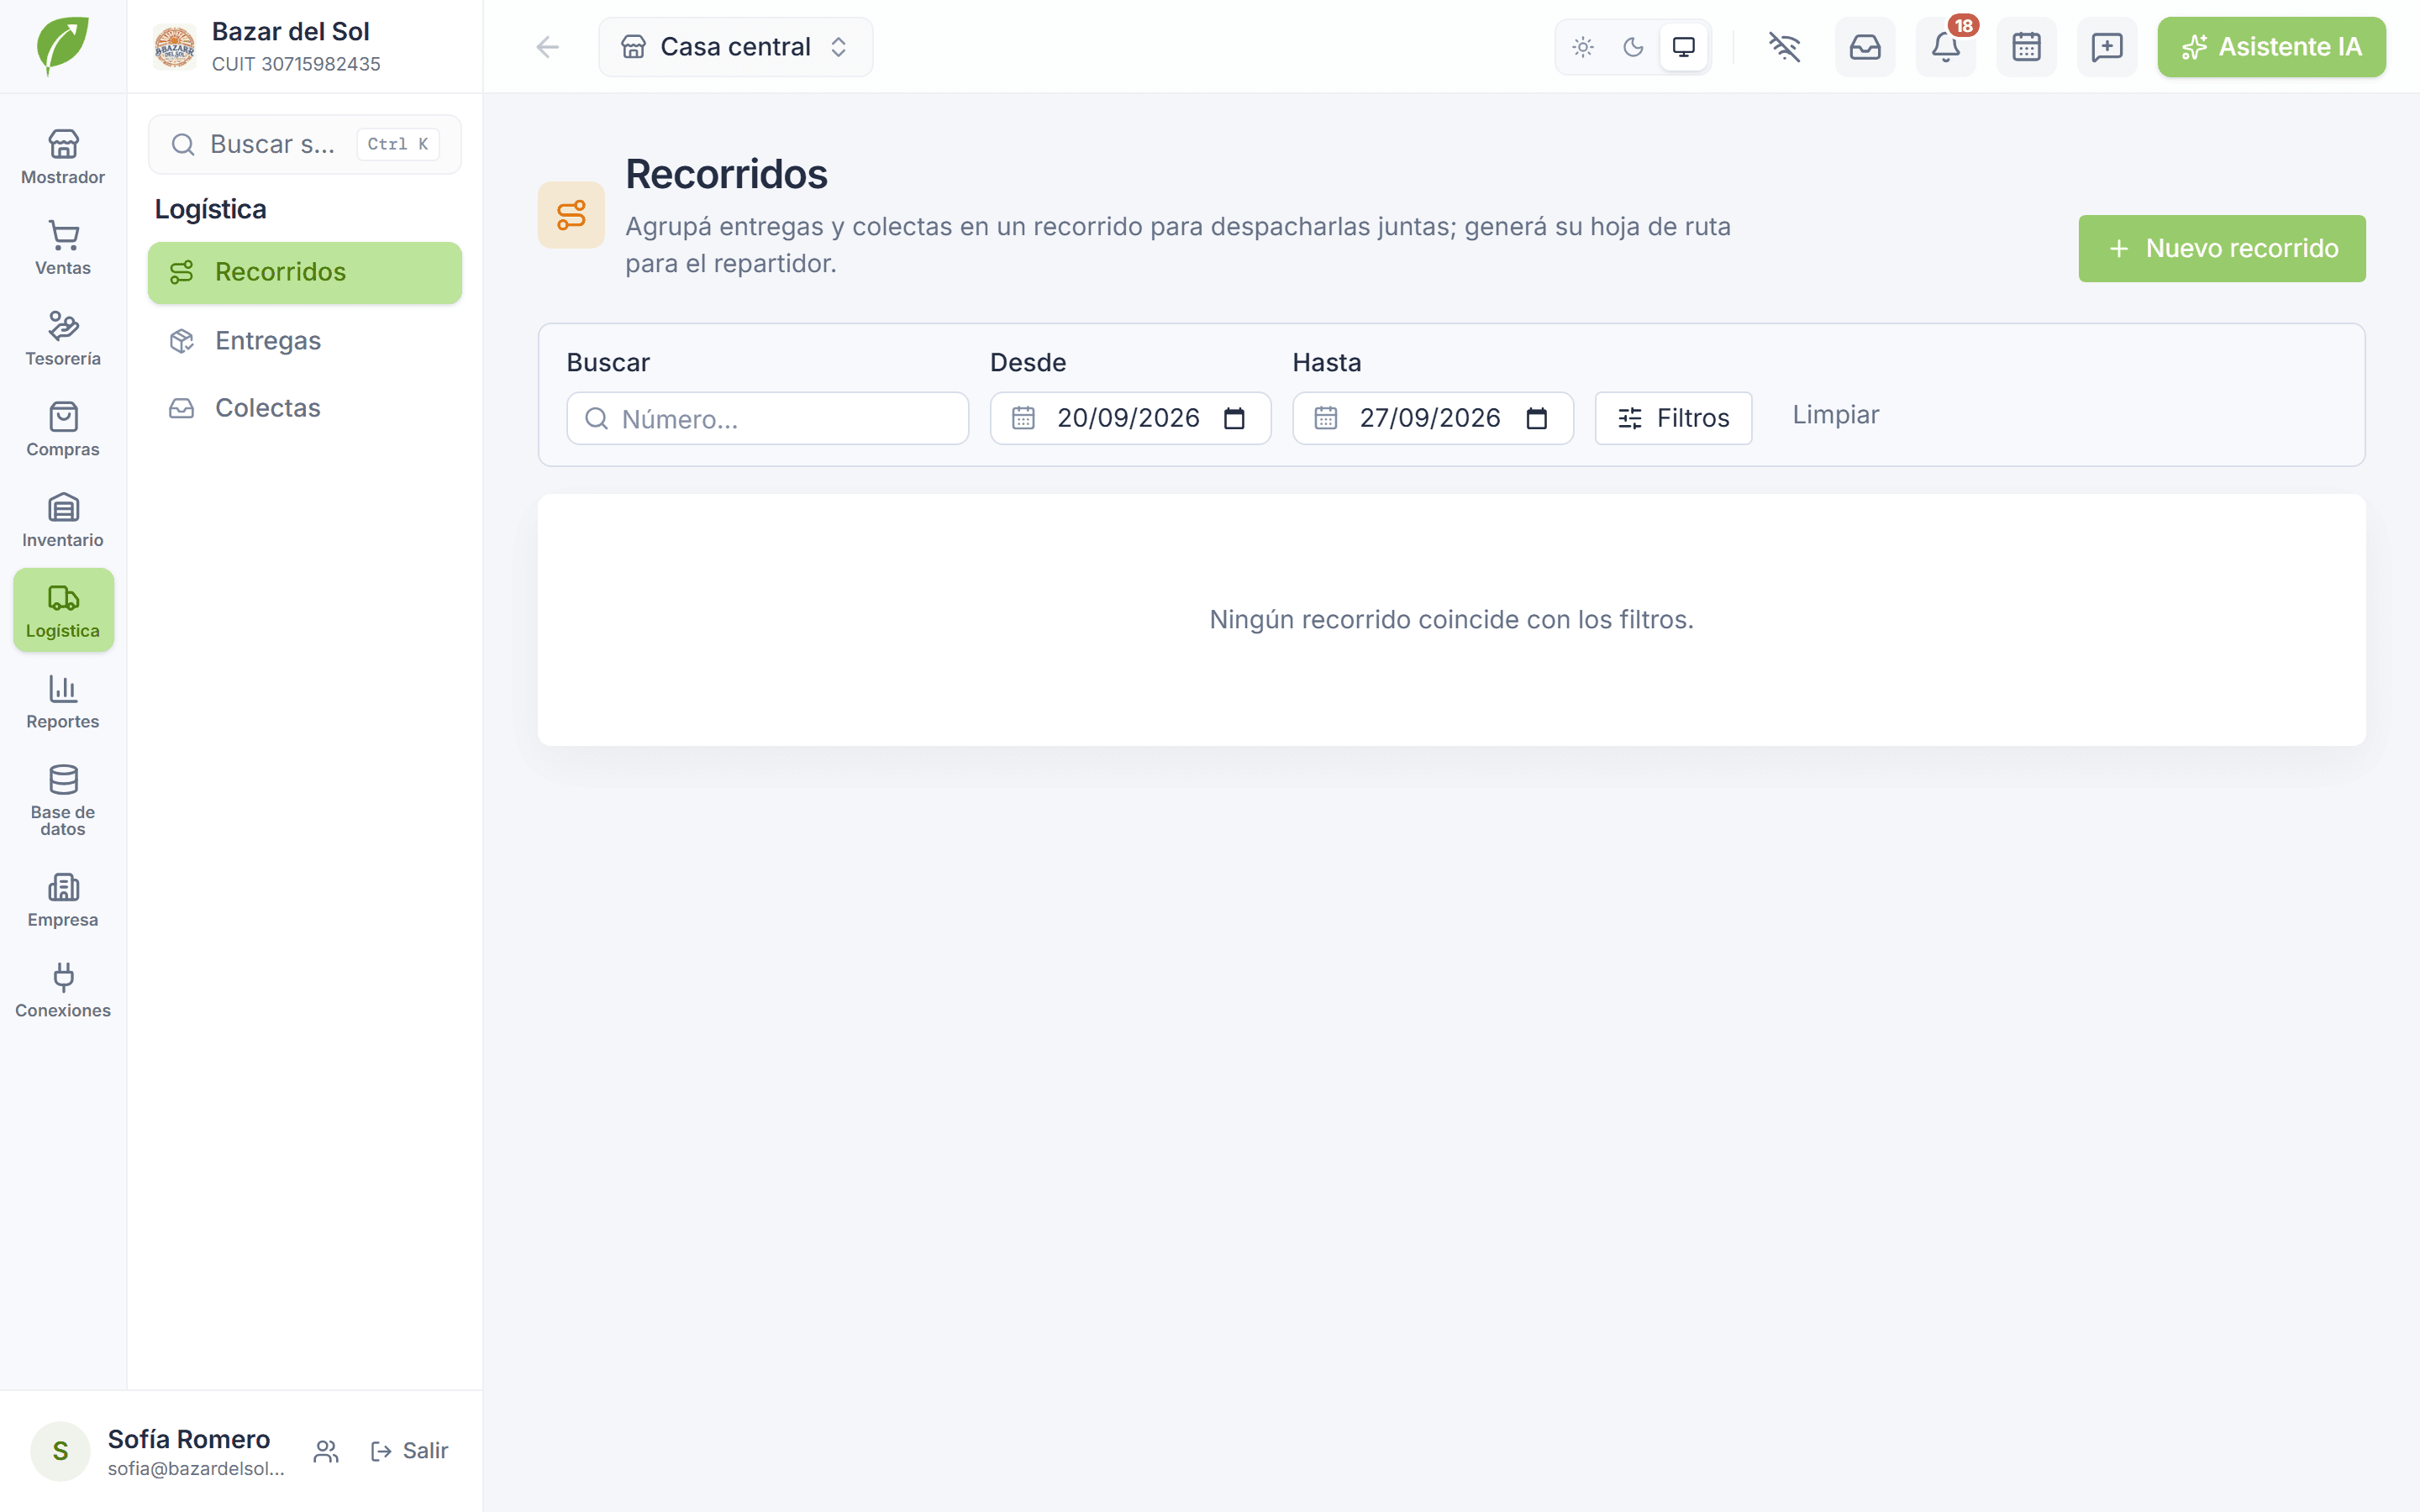Click the Nuevo recorrido button

[2222, 248]
